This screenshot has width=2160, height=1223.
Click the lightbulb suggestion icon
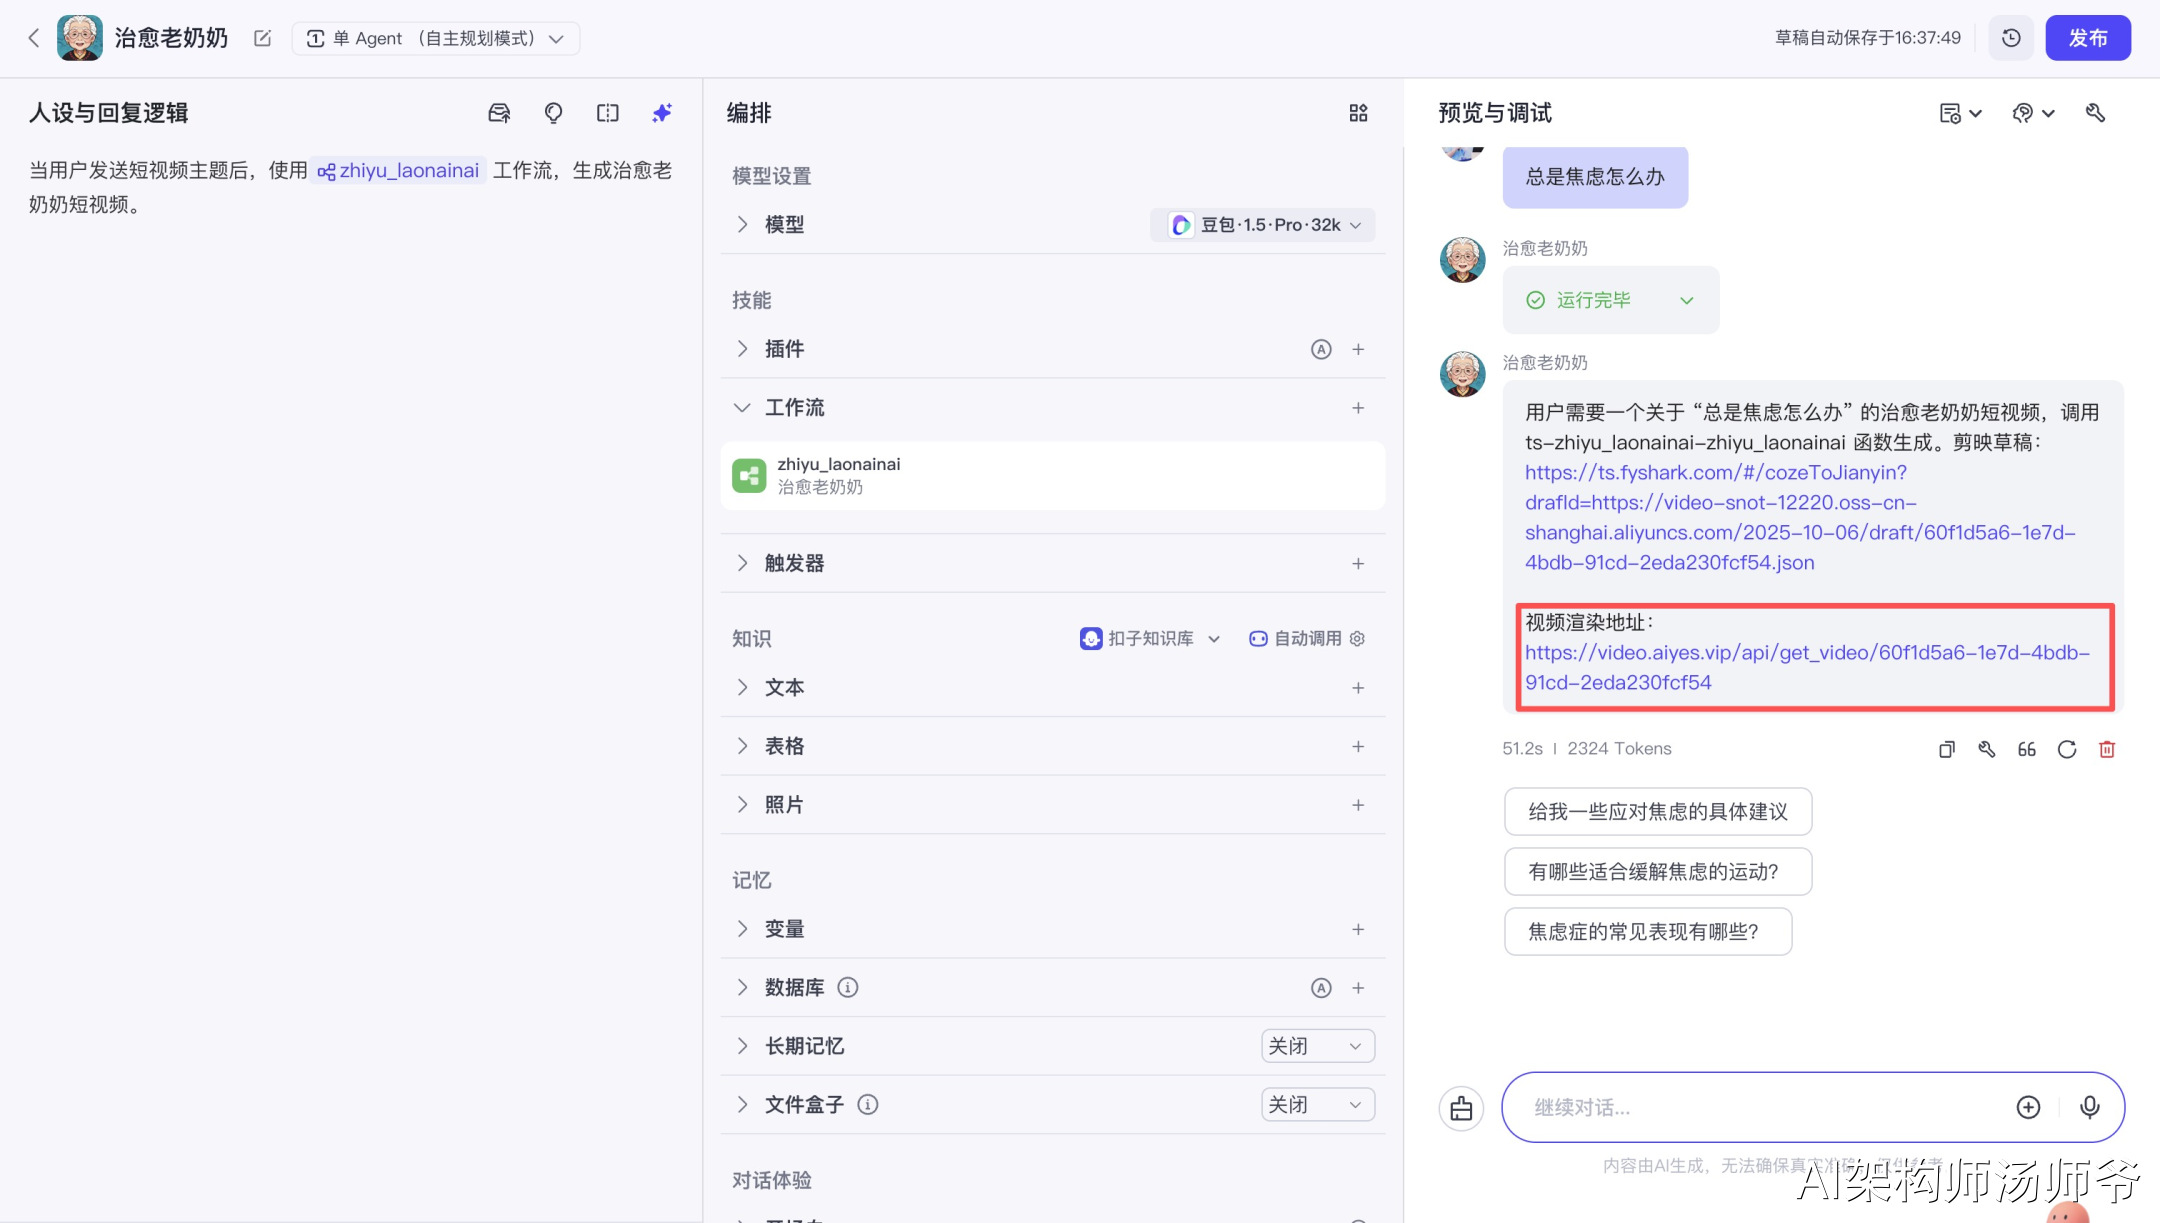(553, 113)
